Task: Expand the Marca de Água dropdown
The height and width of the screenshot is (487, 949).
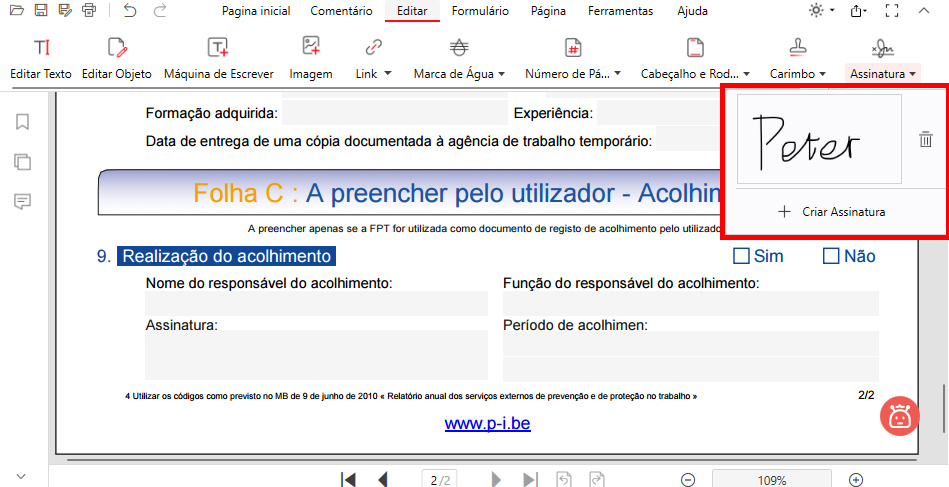Action: pos(501,74)
